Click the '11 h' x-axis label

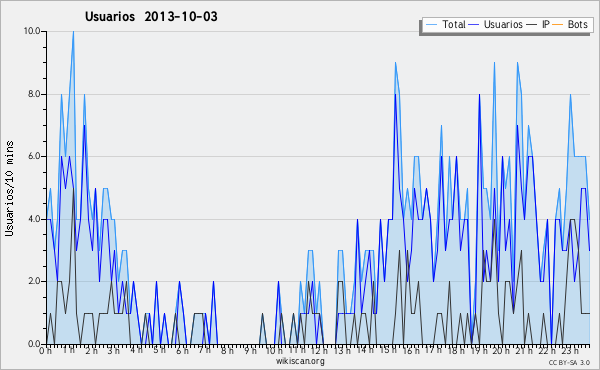pos(297,350)
